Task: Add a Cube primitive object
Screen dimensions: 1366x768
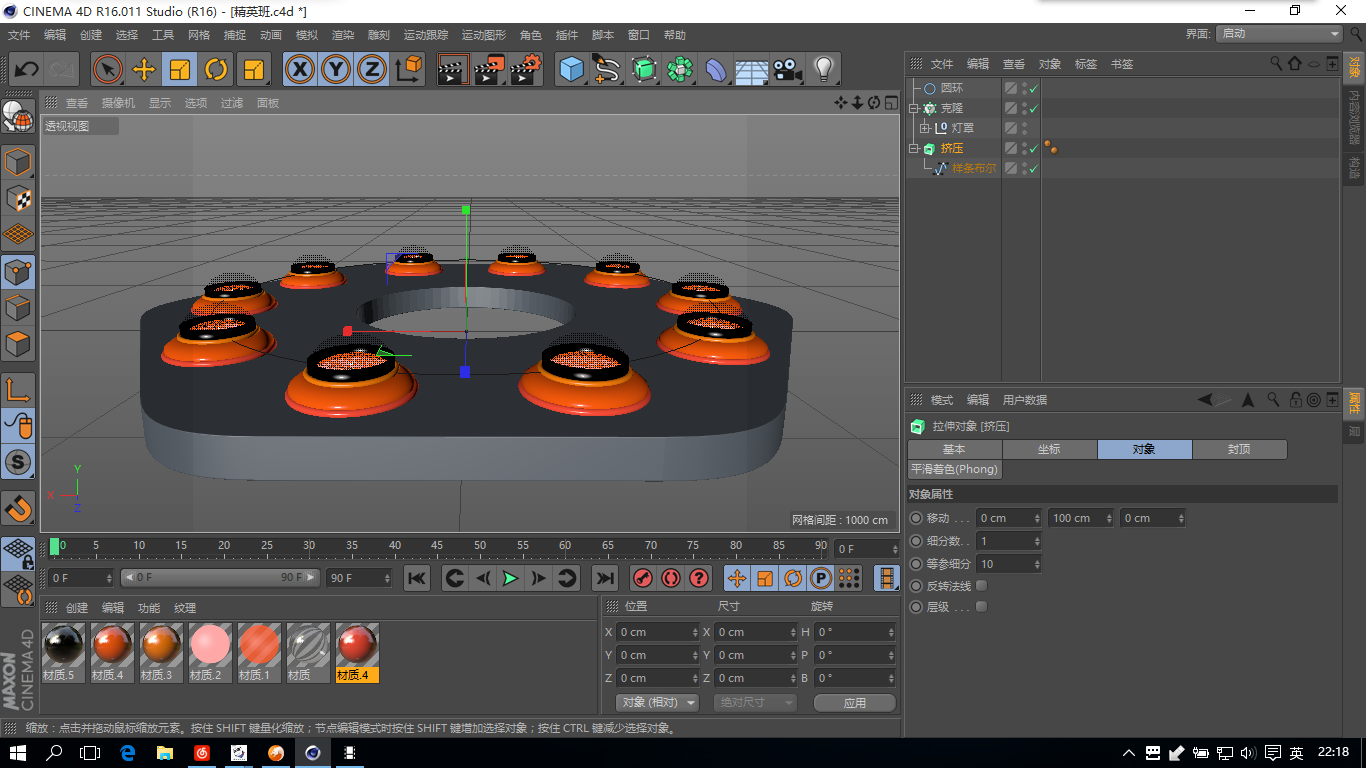Action: click(x=571, y=69)
